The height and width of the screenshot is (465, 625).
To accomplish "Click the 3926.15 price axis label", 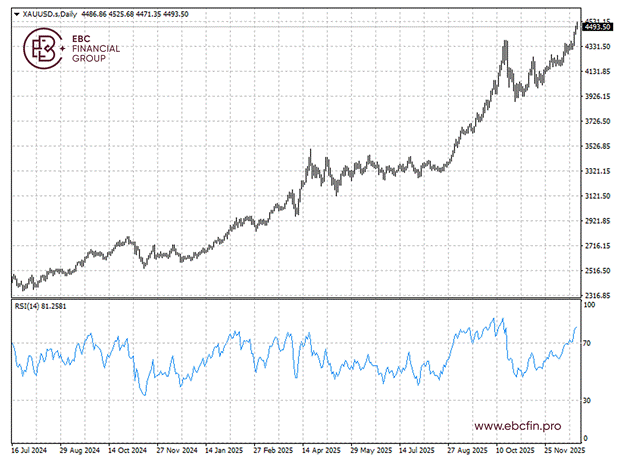I will pos(599,97).
